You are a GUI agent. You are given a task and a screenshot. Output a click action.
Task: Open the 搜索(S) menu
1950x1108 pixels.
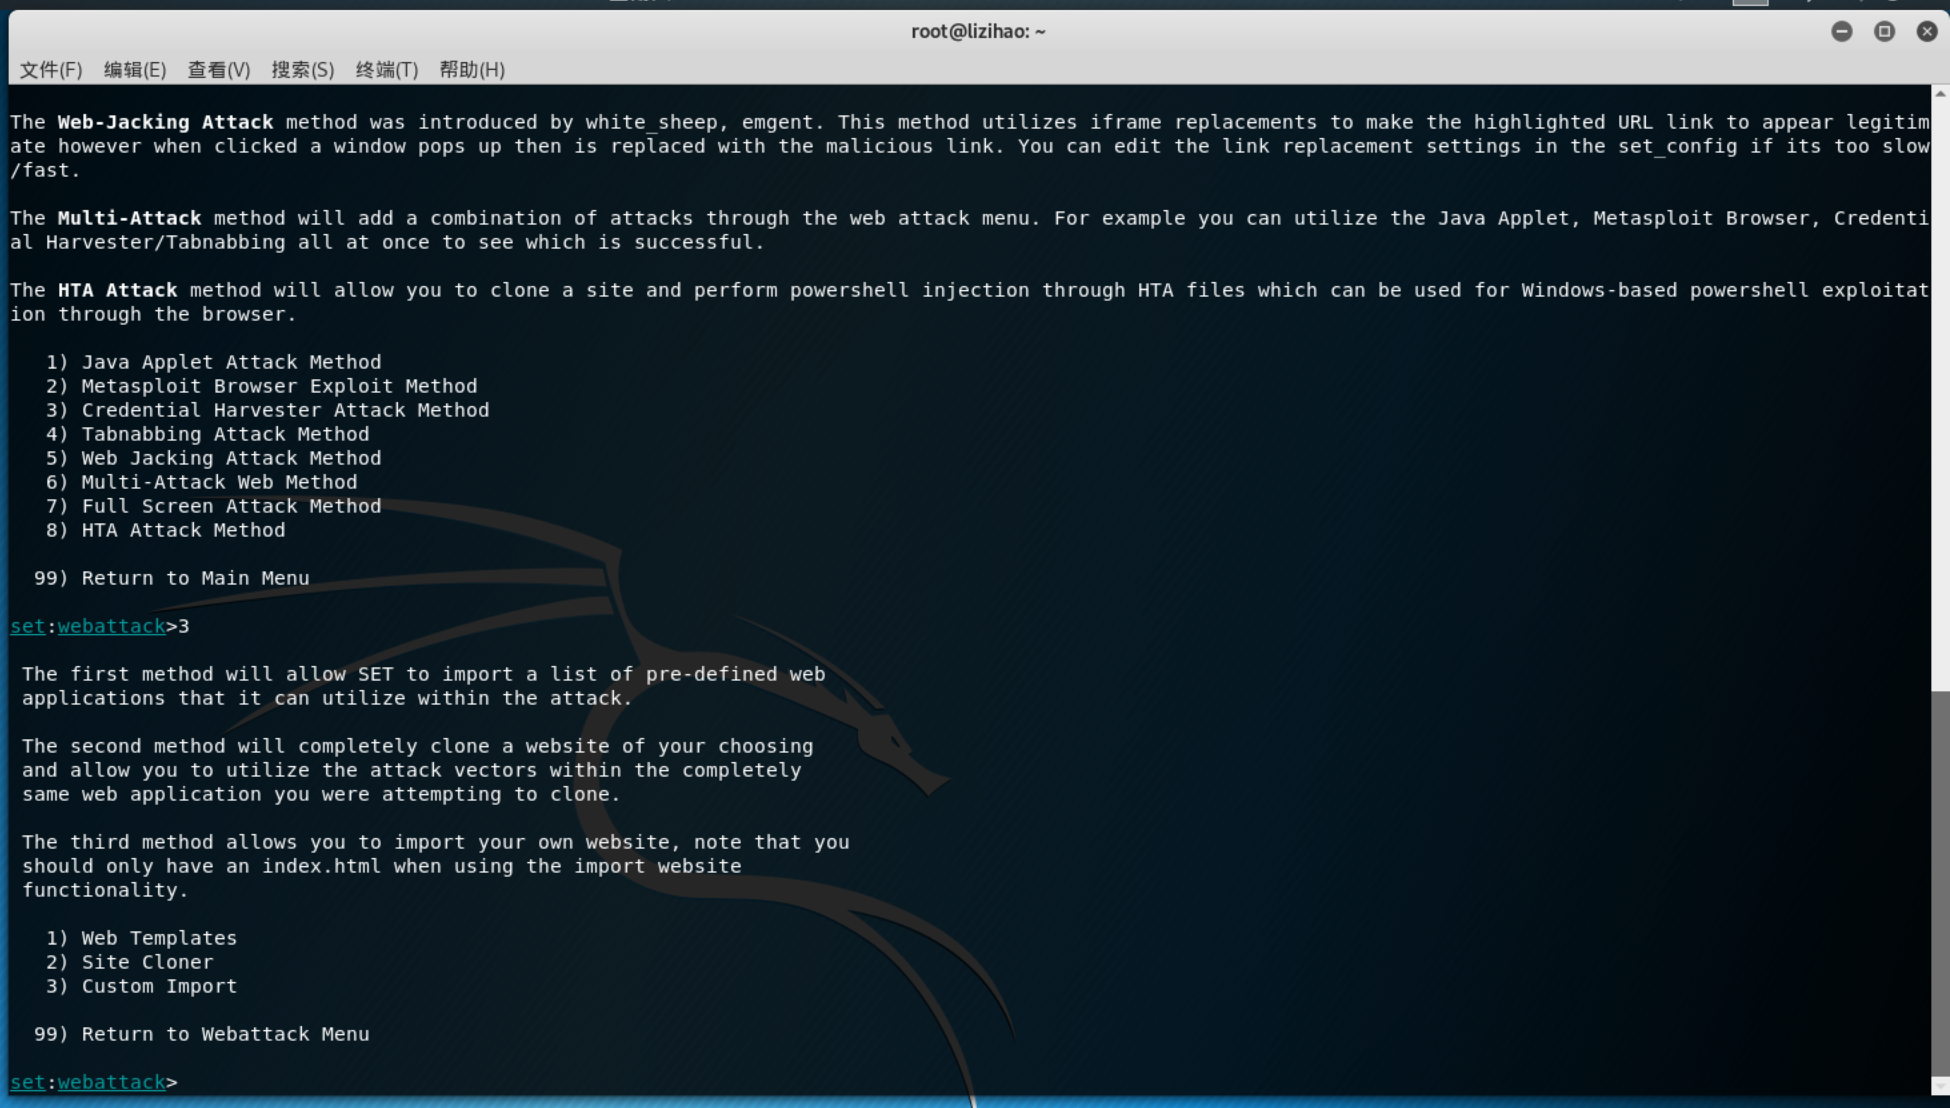(303, 69)
